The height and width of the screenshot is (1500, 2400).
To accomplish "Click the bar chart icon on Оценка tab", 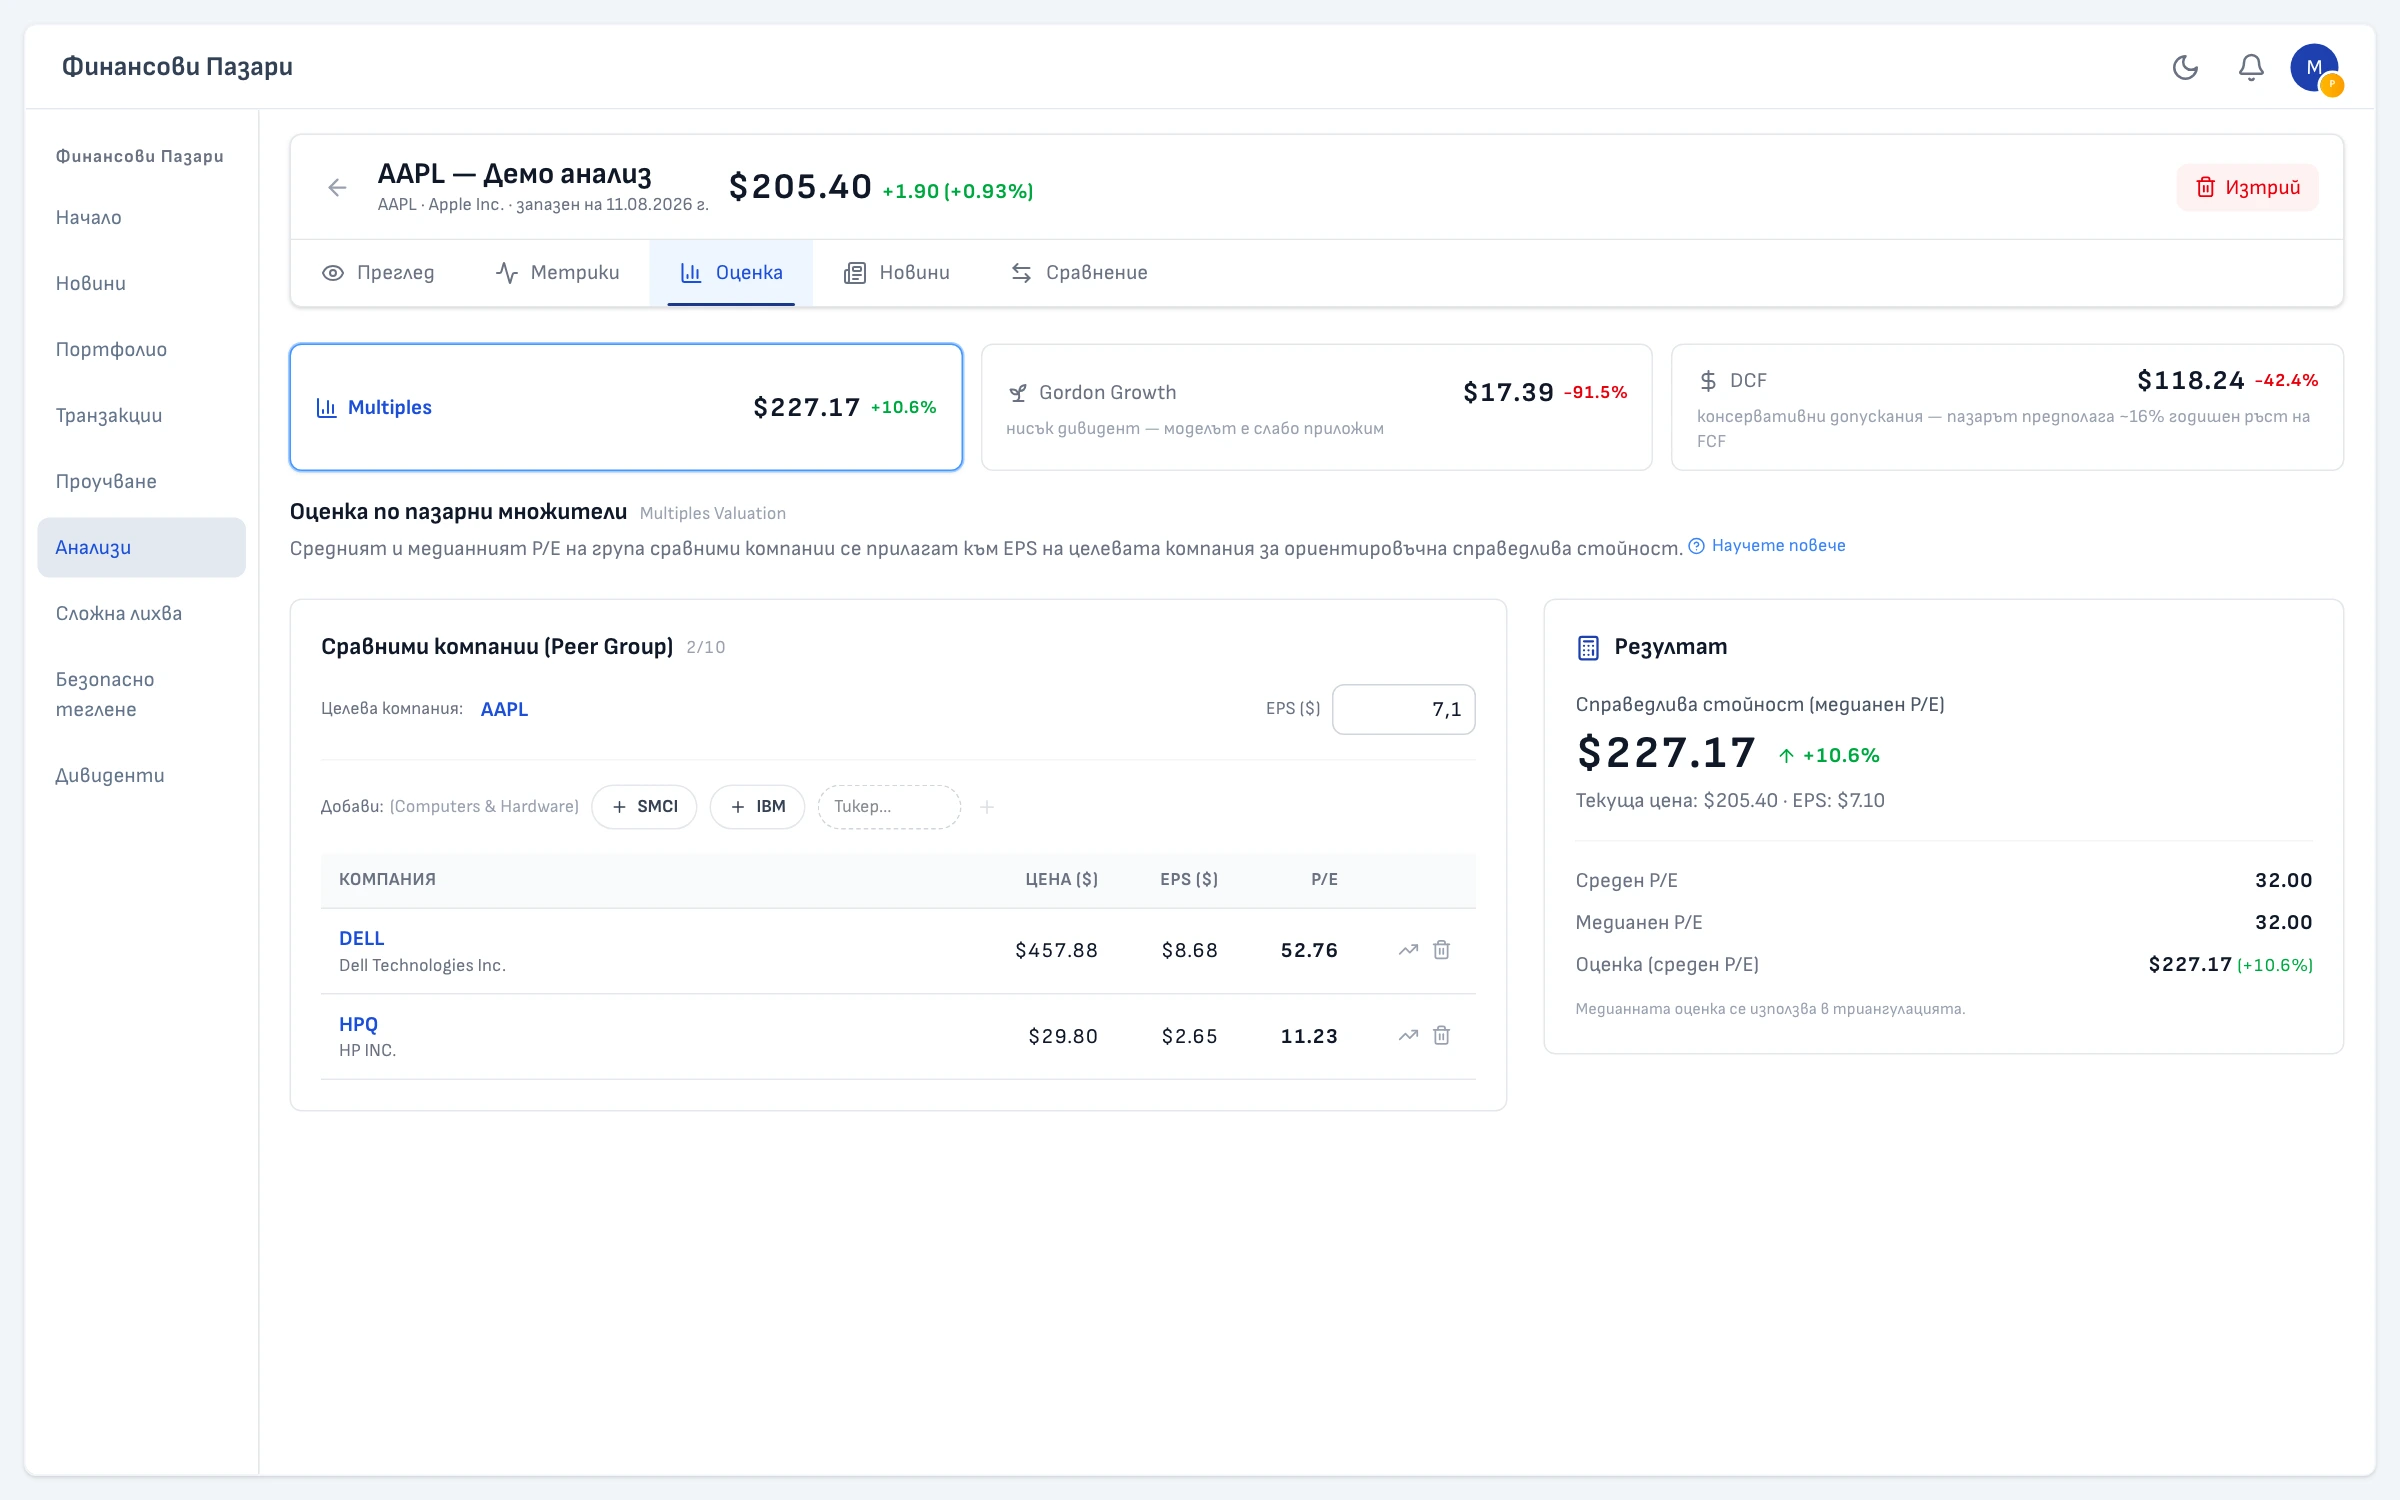I will (x=691, y=273).
